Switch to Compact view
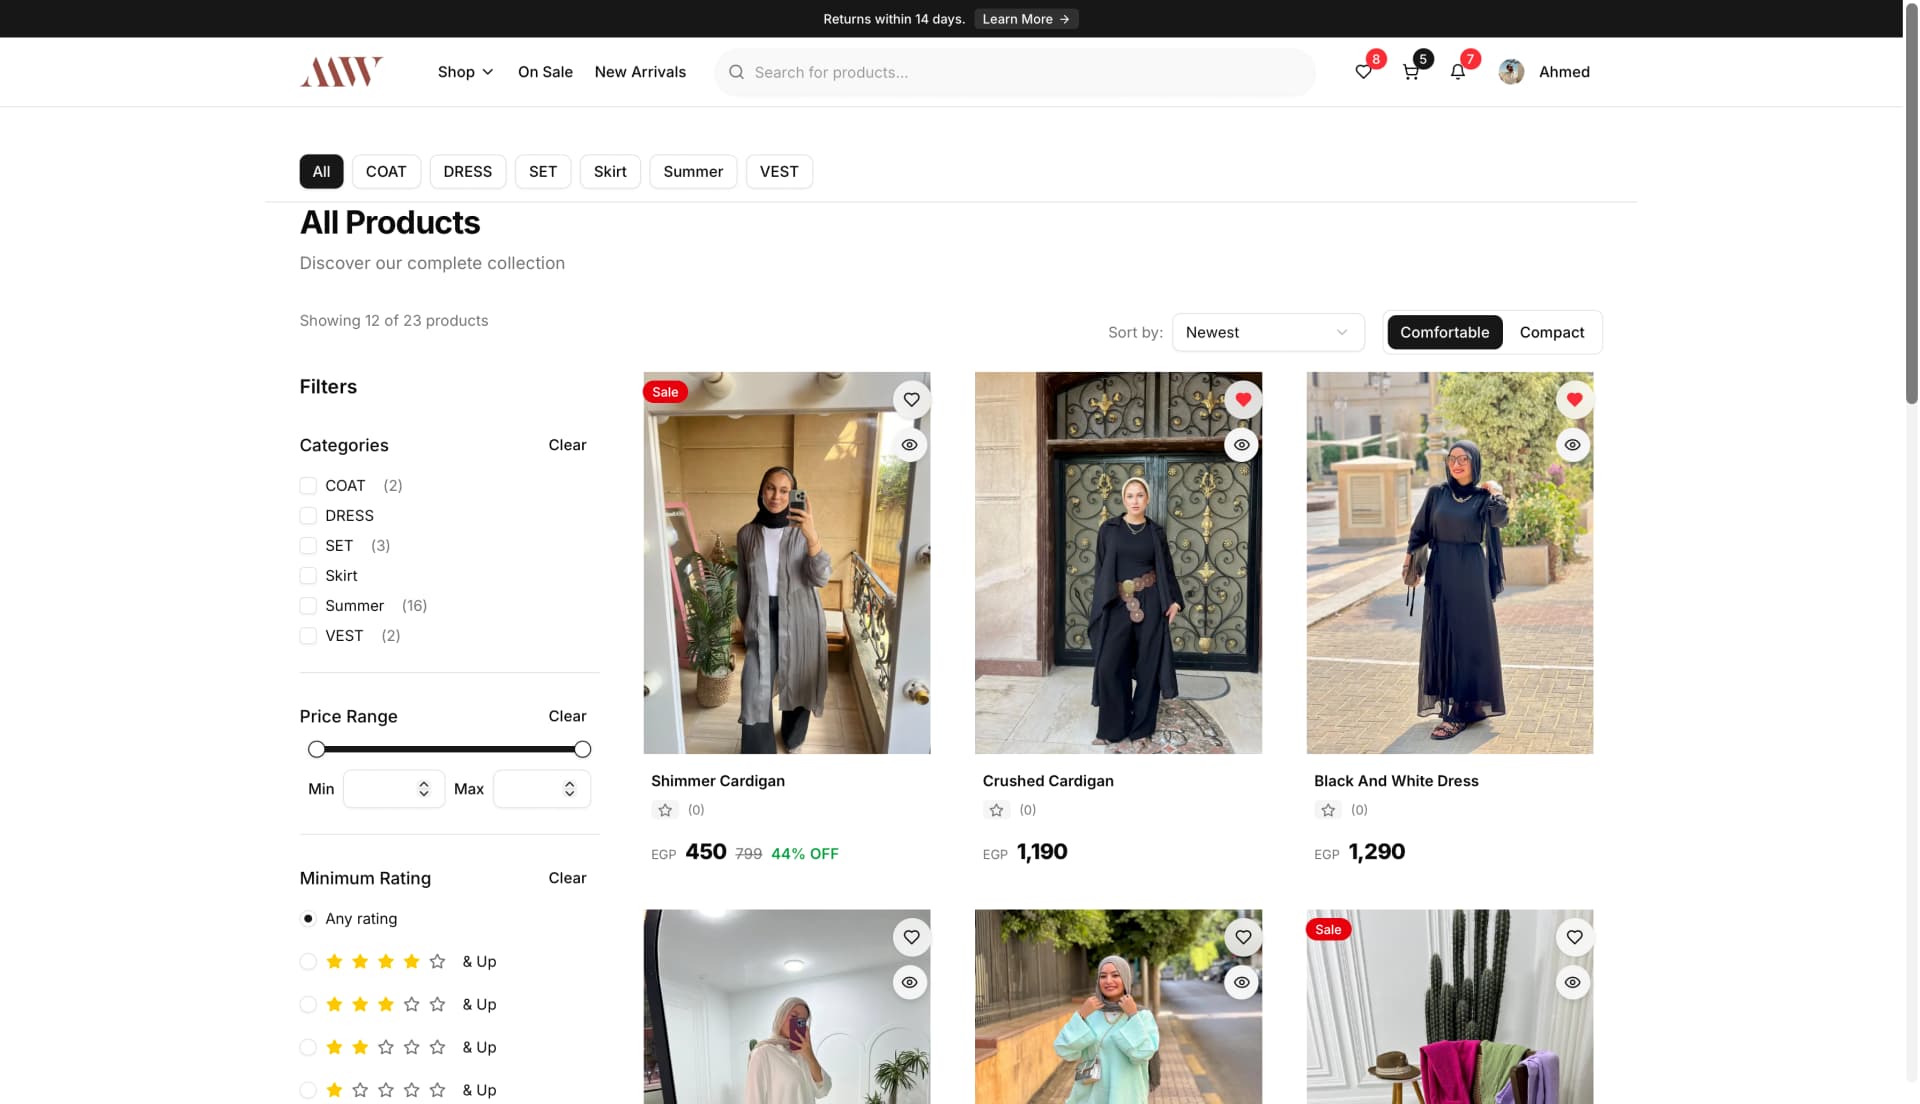This screenshot has width=1920, height=1104. coord(1552,332)
